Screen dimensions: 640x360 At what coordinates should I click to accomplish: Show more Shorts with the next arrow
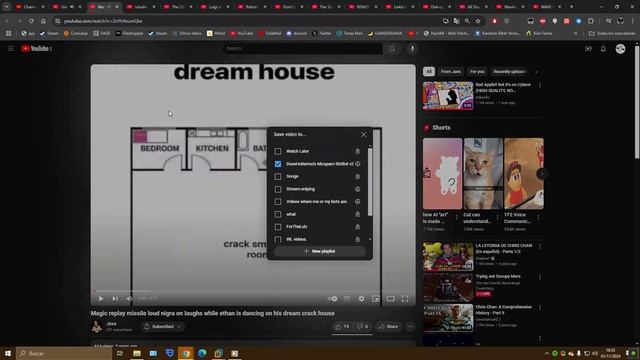542,174
